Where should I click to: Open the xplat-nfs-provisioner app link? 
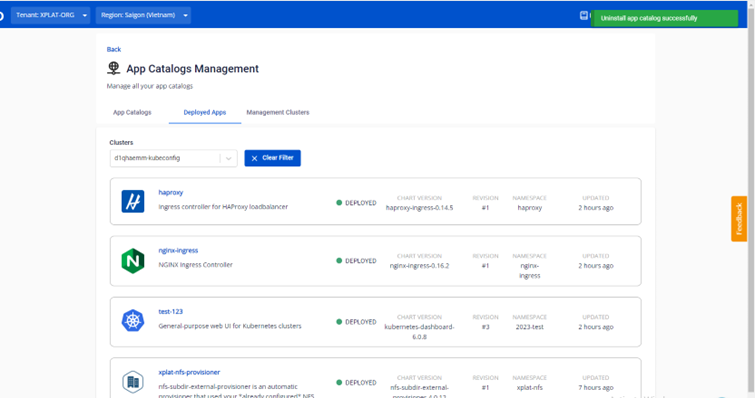pyautogui.click(x=189, y=372)
